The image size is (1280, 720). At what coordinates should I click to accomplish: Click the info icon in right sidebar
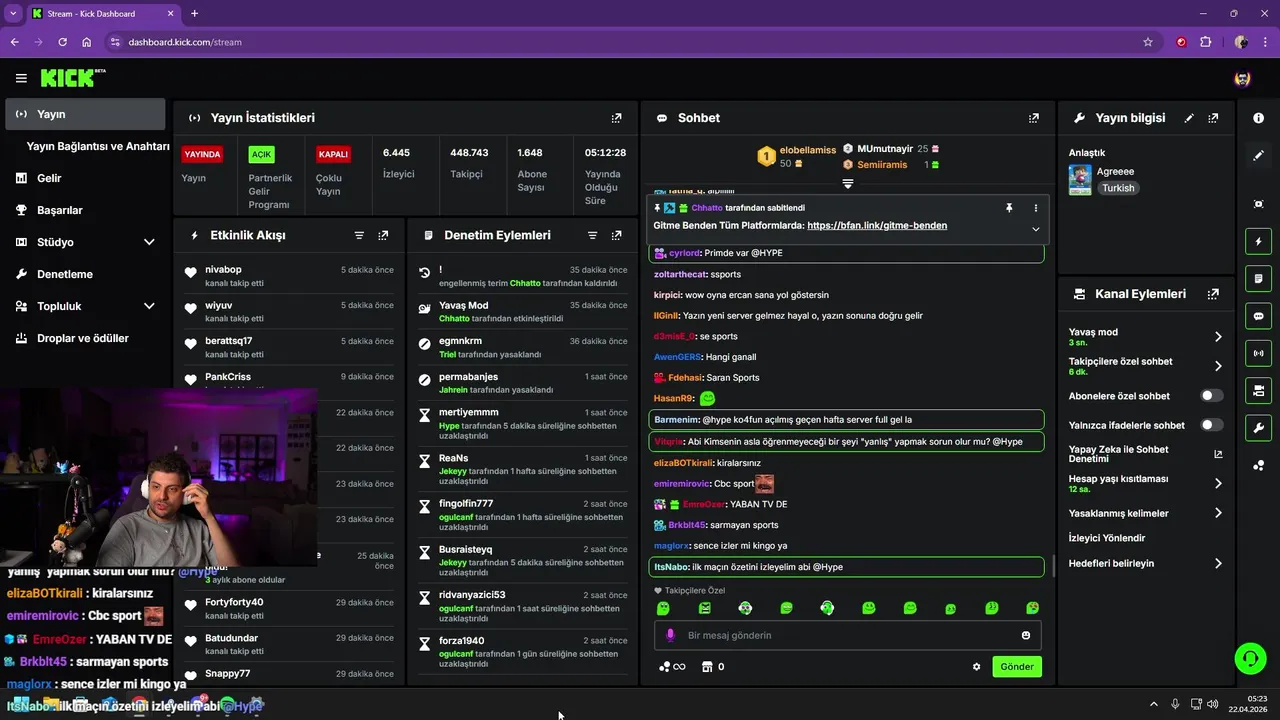(x=1258, y=118)
